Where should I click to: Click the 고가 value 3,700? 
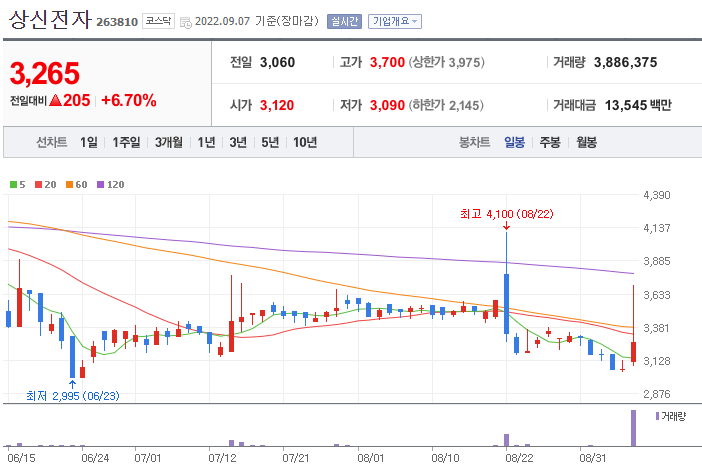coord(387,62)
